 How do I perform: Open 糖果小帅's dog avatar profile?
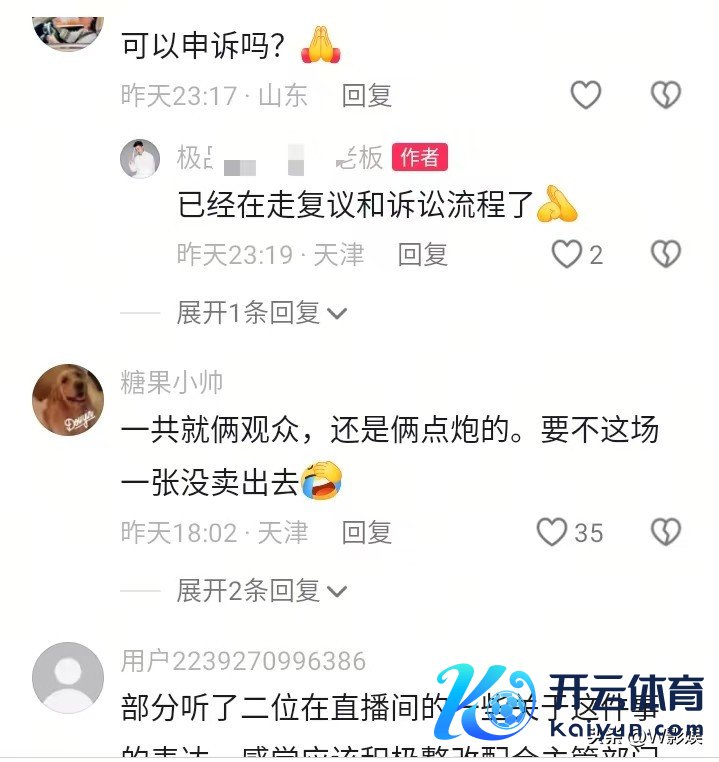pyautogui.click(x=68, y=399)
